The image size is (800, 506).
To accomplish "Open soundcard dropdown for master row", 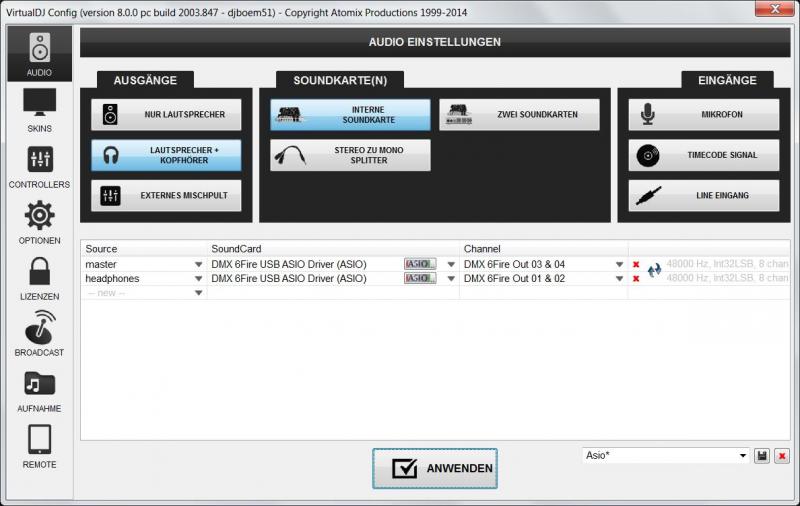I will coord(451,264).
